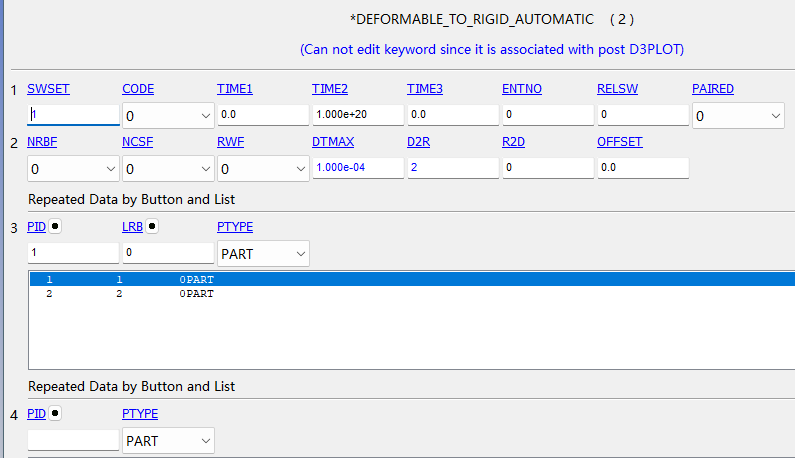Expand the NRBF dropdown
This screenshot has width=795, height=458.
[74, 169]
